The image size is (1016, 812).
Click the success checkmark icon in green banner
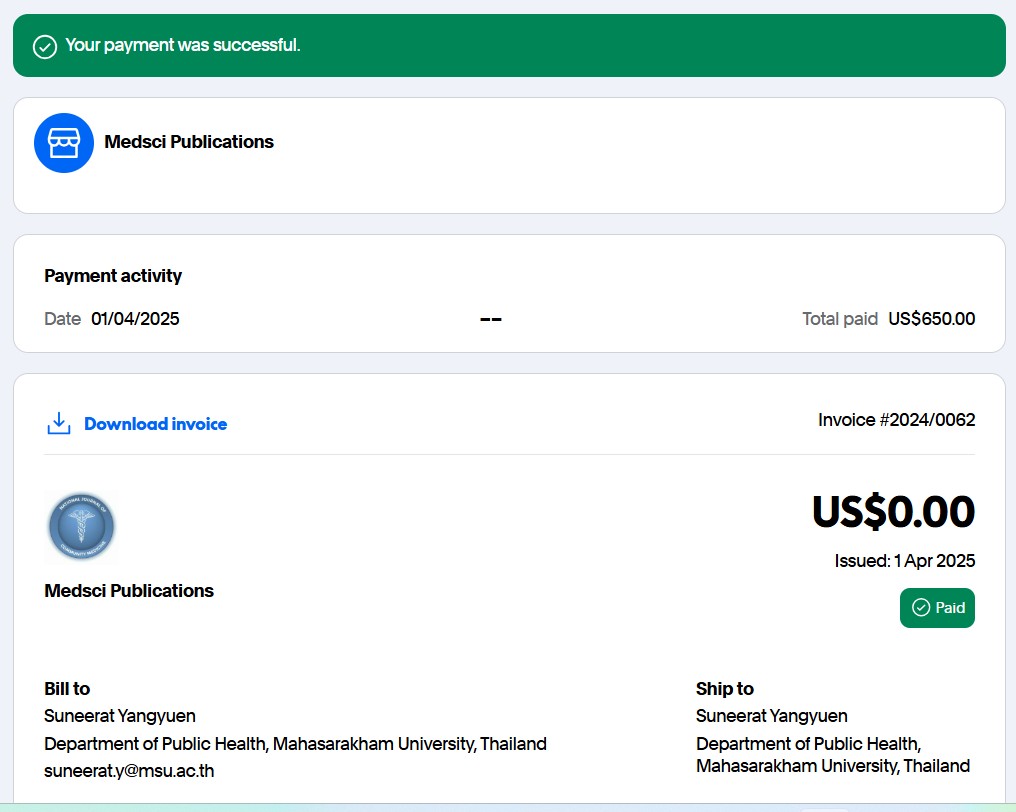click(x=45, y=46)
